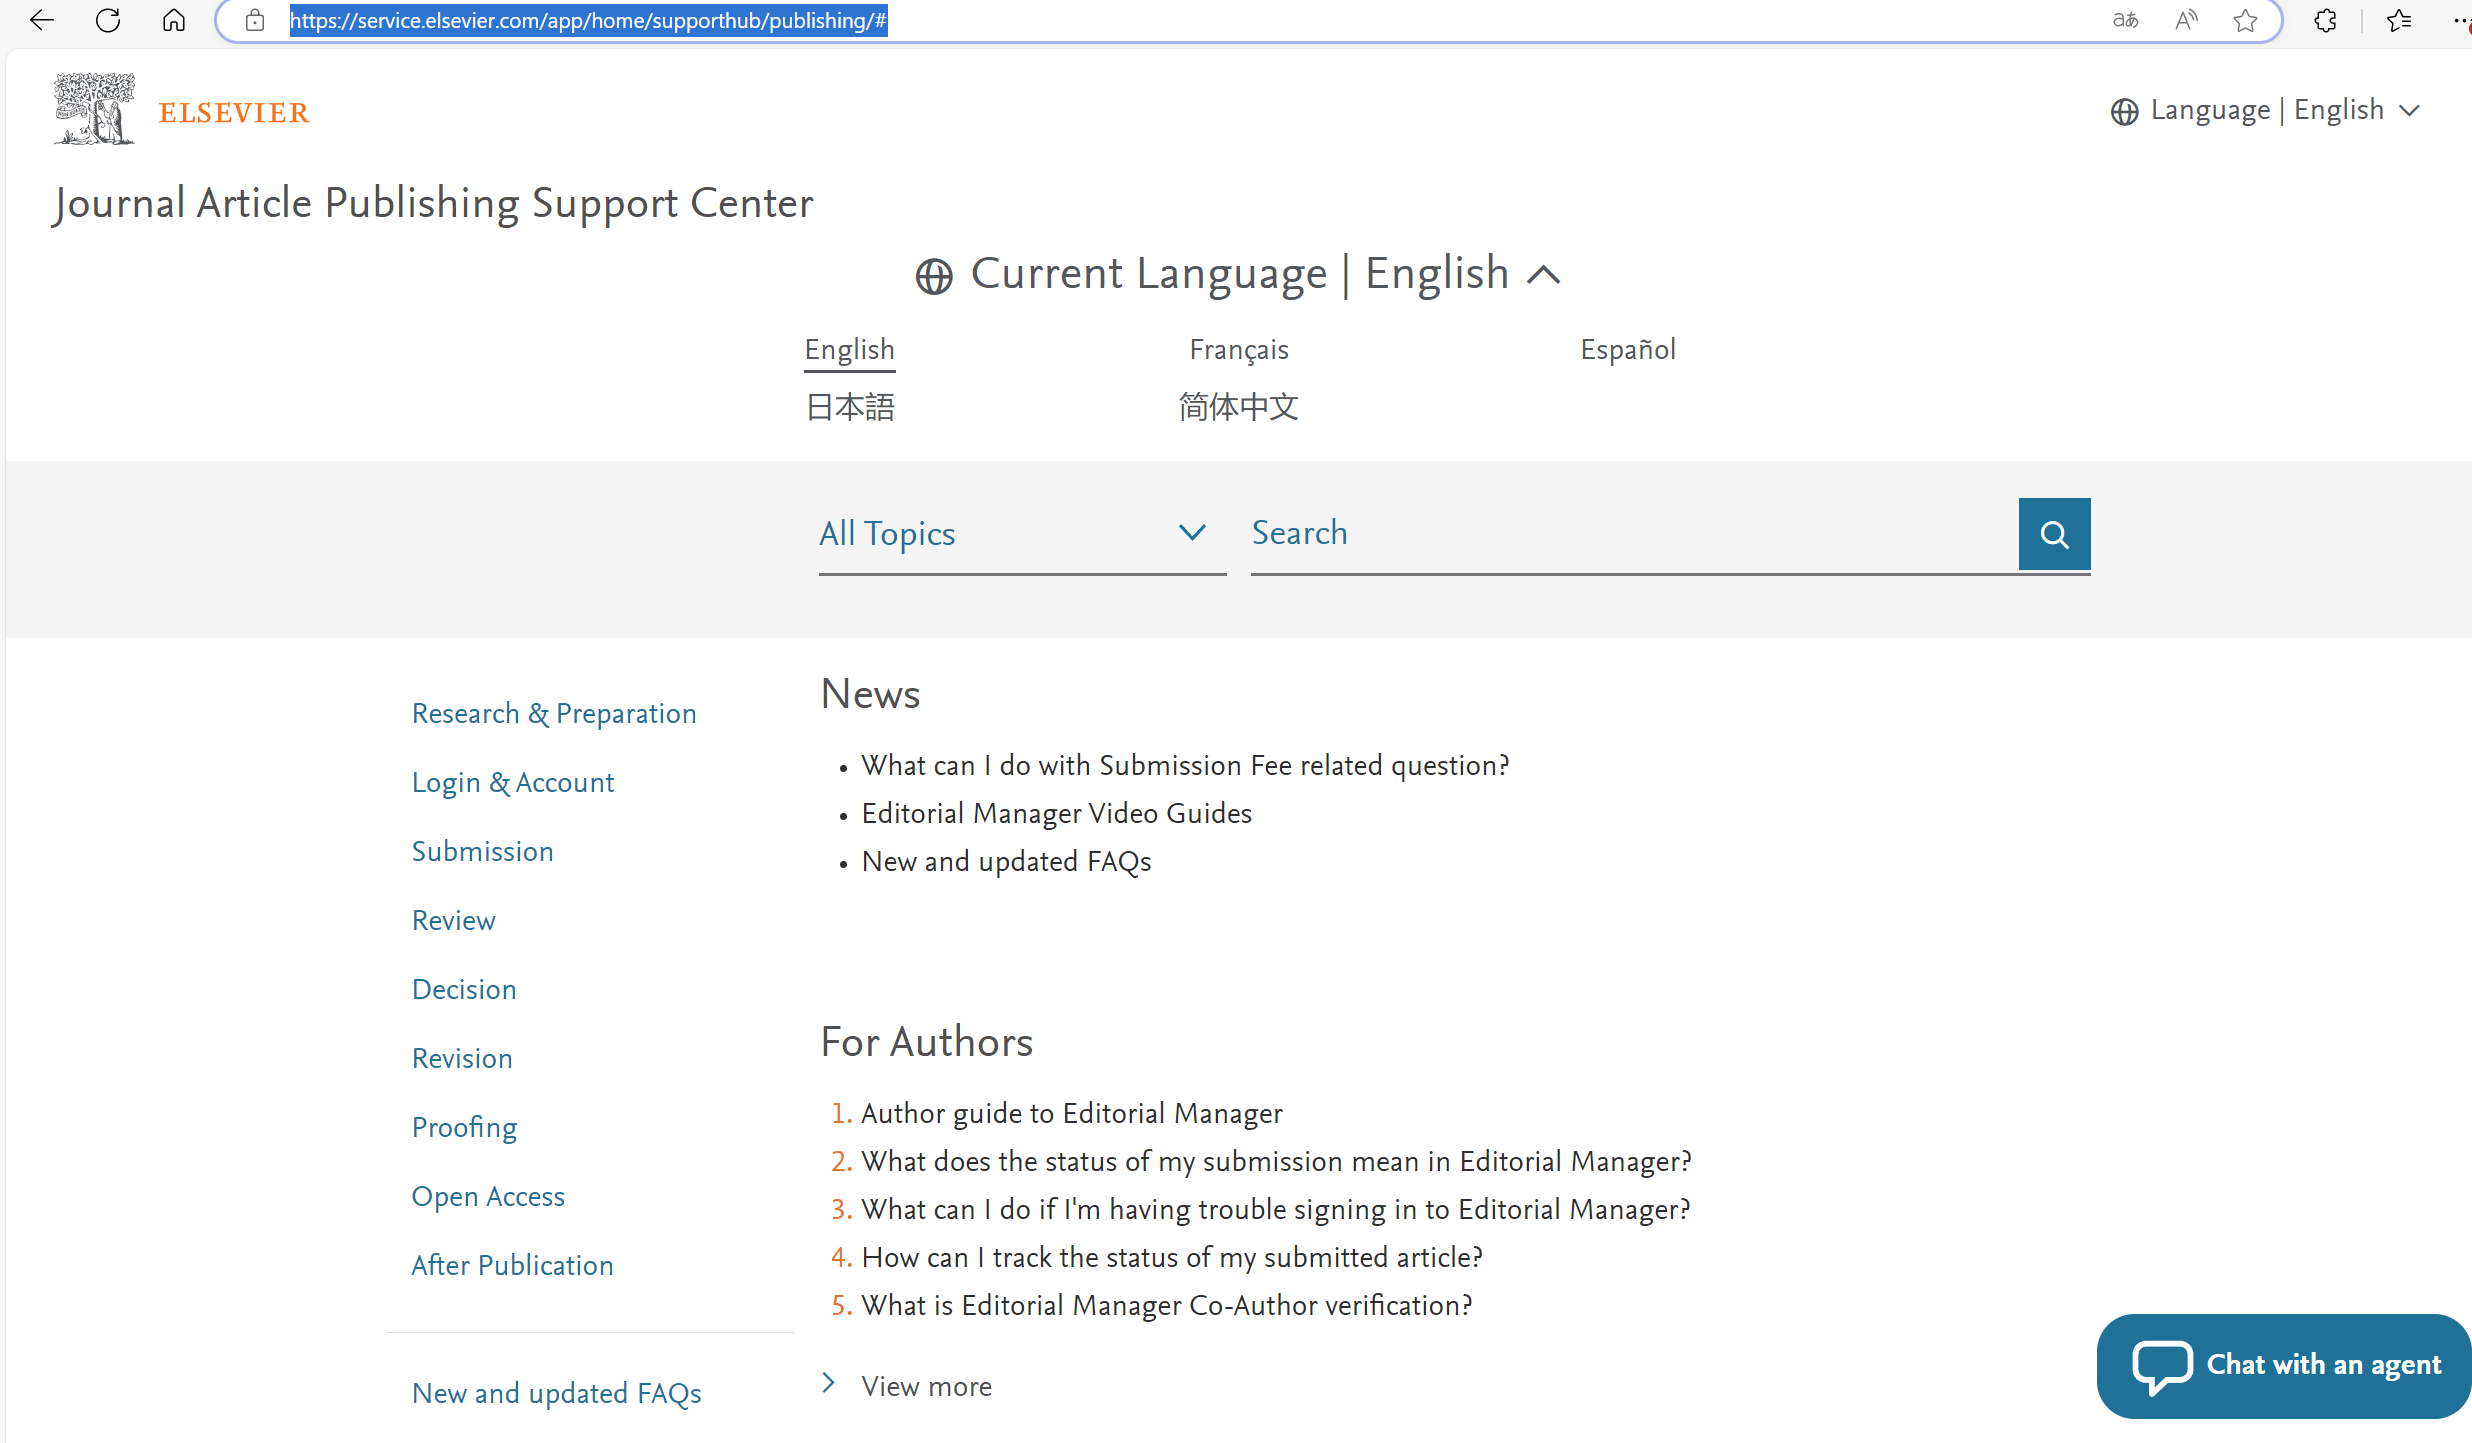
Task: Expand View more author articles
Action: click(925, 1386)
